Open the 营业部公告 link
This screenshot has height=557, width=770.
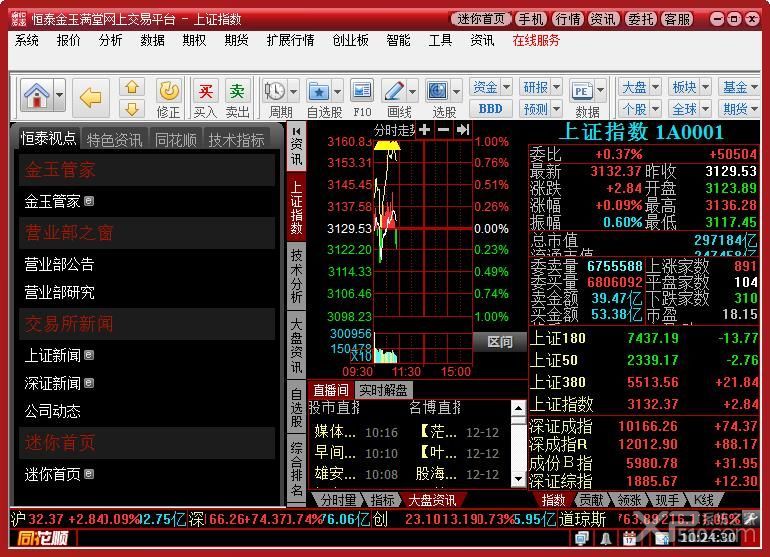pyautogui.click(x=59, y=264)
